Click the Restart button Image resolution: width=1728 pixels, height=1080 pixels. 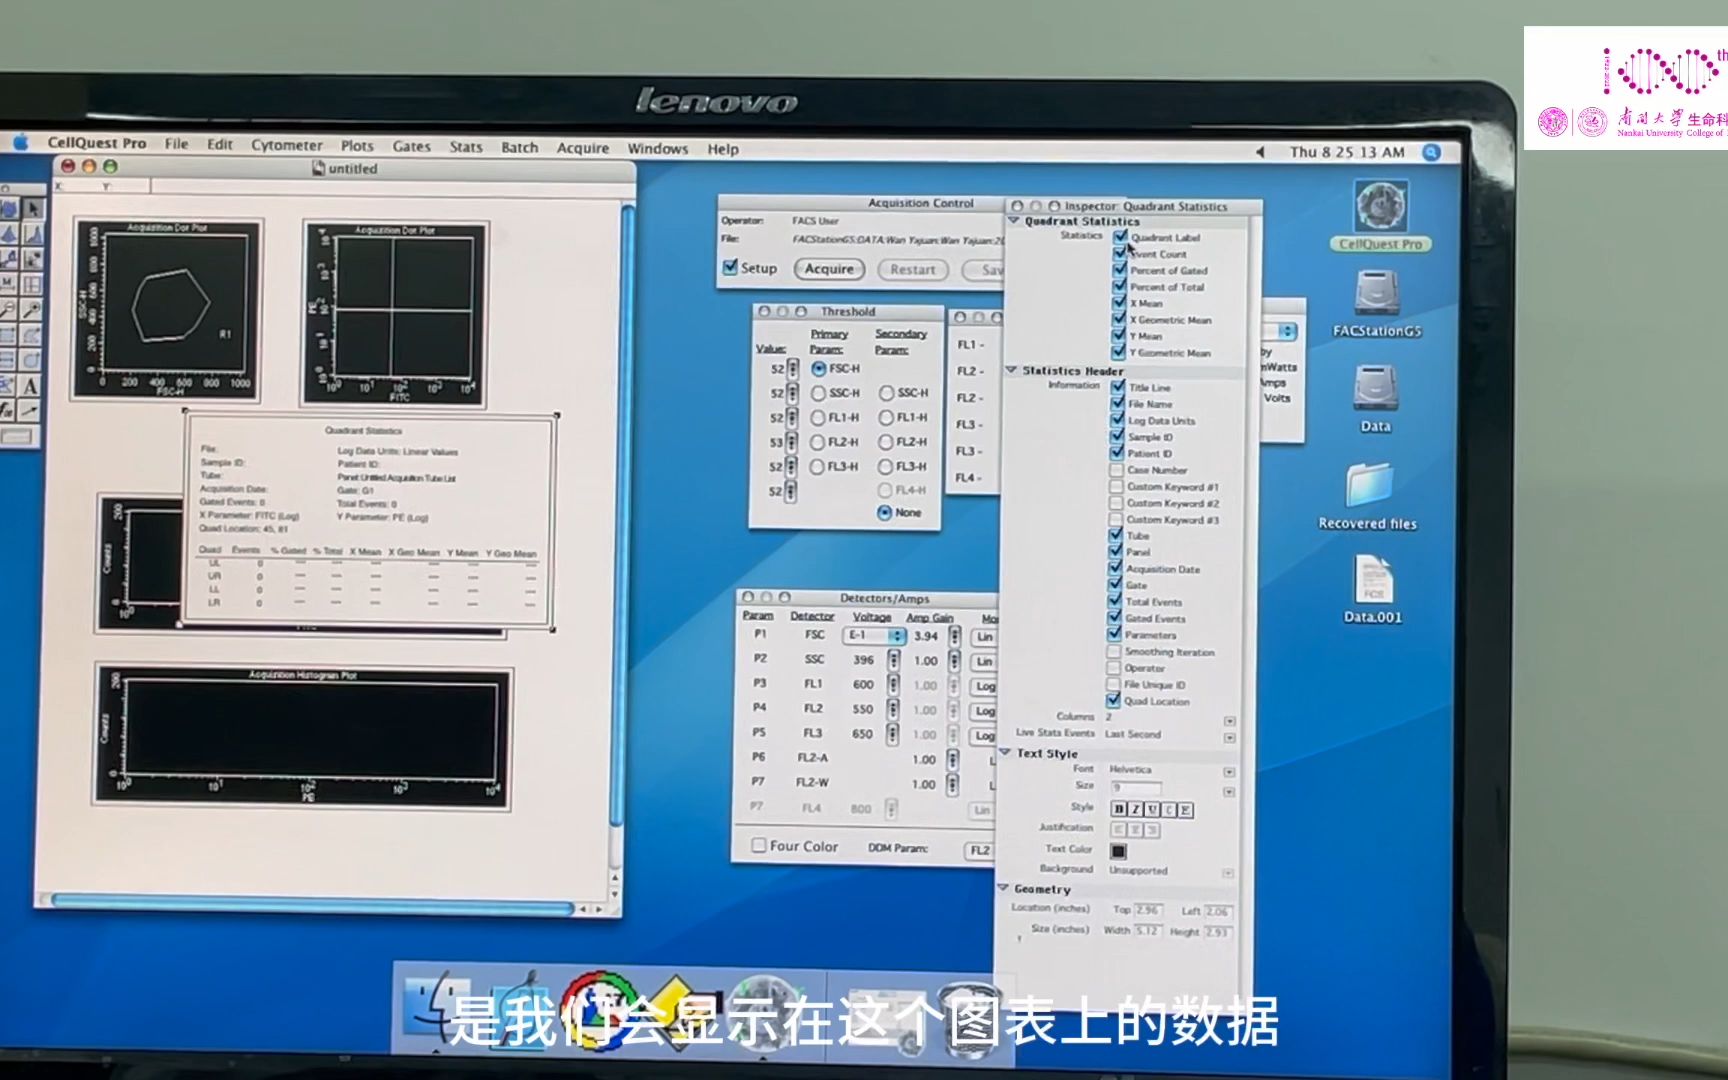(x=913, y=270)
